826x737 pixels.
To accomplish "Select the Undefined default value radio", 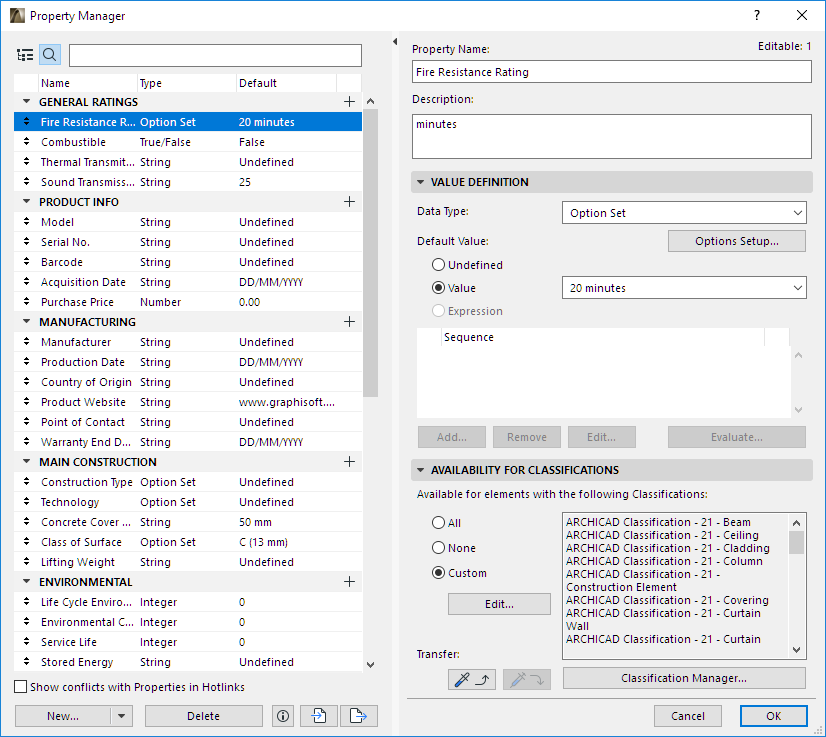I will tap(438, 264).
